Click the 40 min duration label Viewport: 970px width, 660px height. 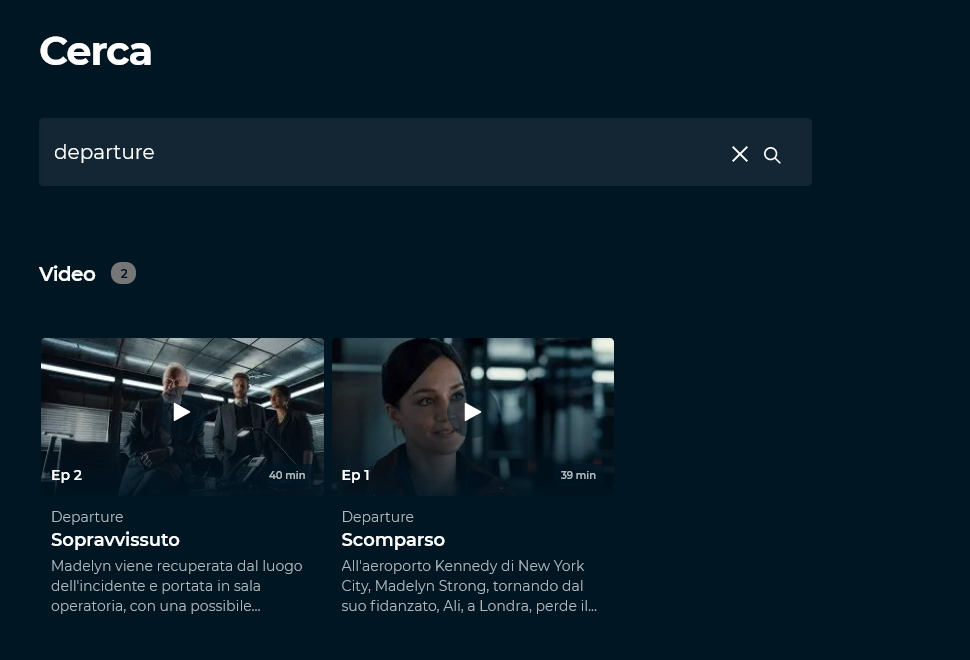coord(287,475)
